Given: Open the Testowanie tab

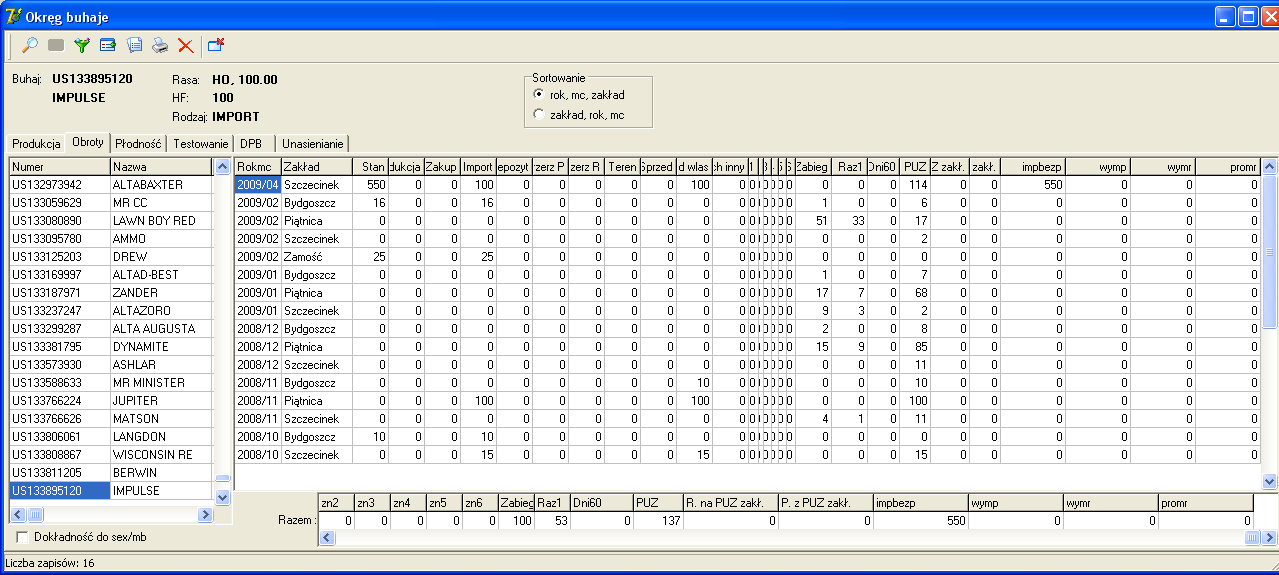Looking at the screenshot, I should pyautogui.click(x=201, y=144).
